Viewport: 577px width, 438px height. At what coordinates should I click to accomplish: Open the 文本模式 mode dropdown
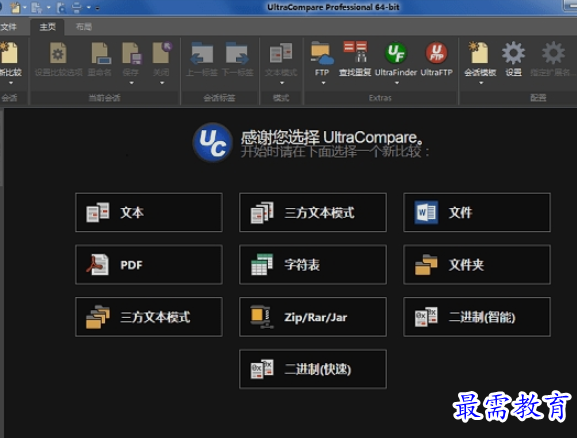click(282, 83)
